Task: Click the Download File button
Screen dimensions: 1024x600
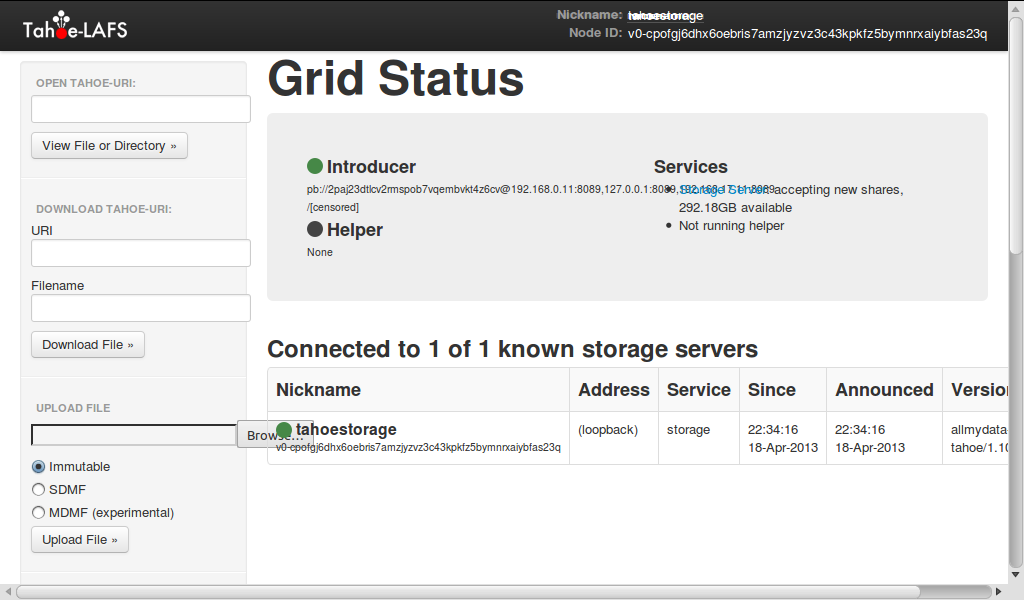Action: 88,345
